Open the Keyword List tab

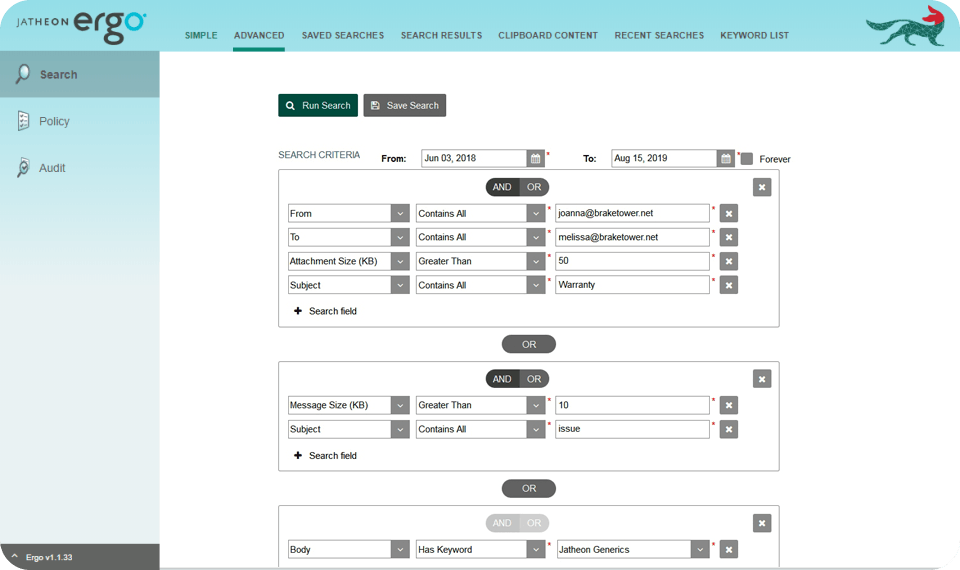pyautogui.click(x=754, y=36)
